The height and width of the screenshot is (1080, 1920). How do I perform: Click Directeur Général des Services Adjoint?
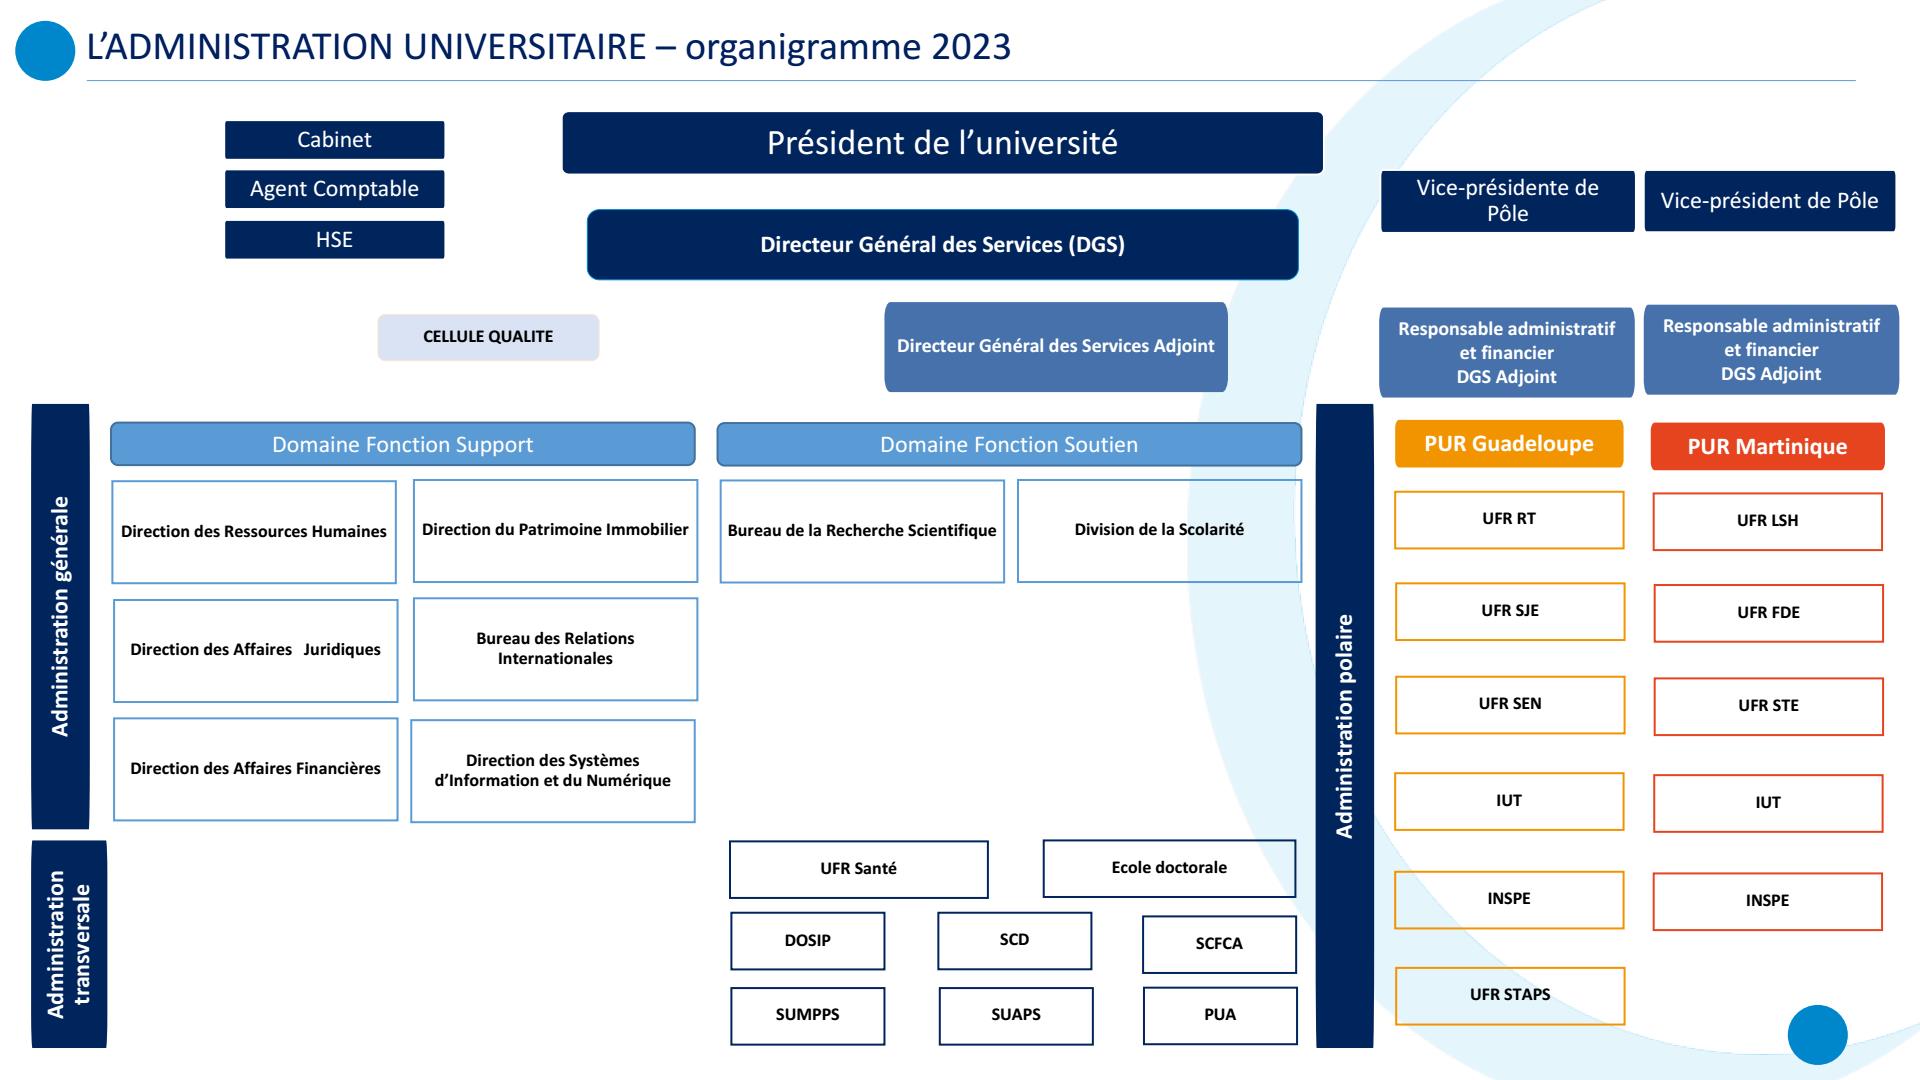pyautogui.click(x=1055, y=346)
